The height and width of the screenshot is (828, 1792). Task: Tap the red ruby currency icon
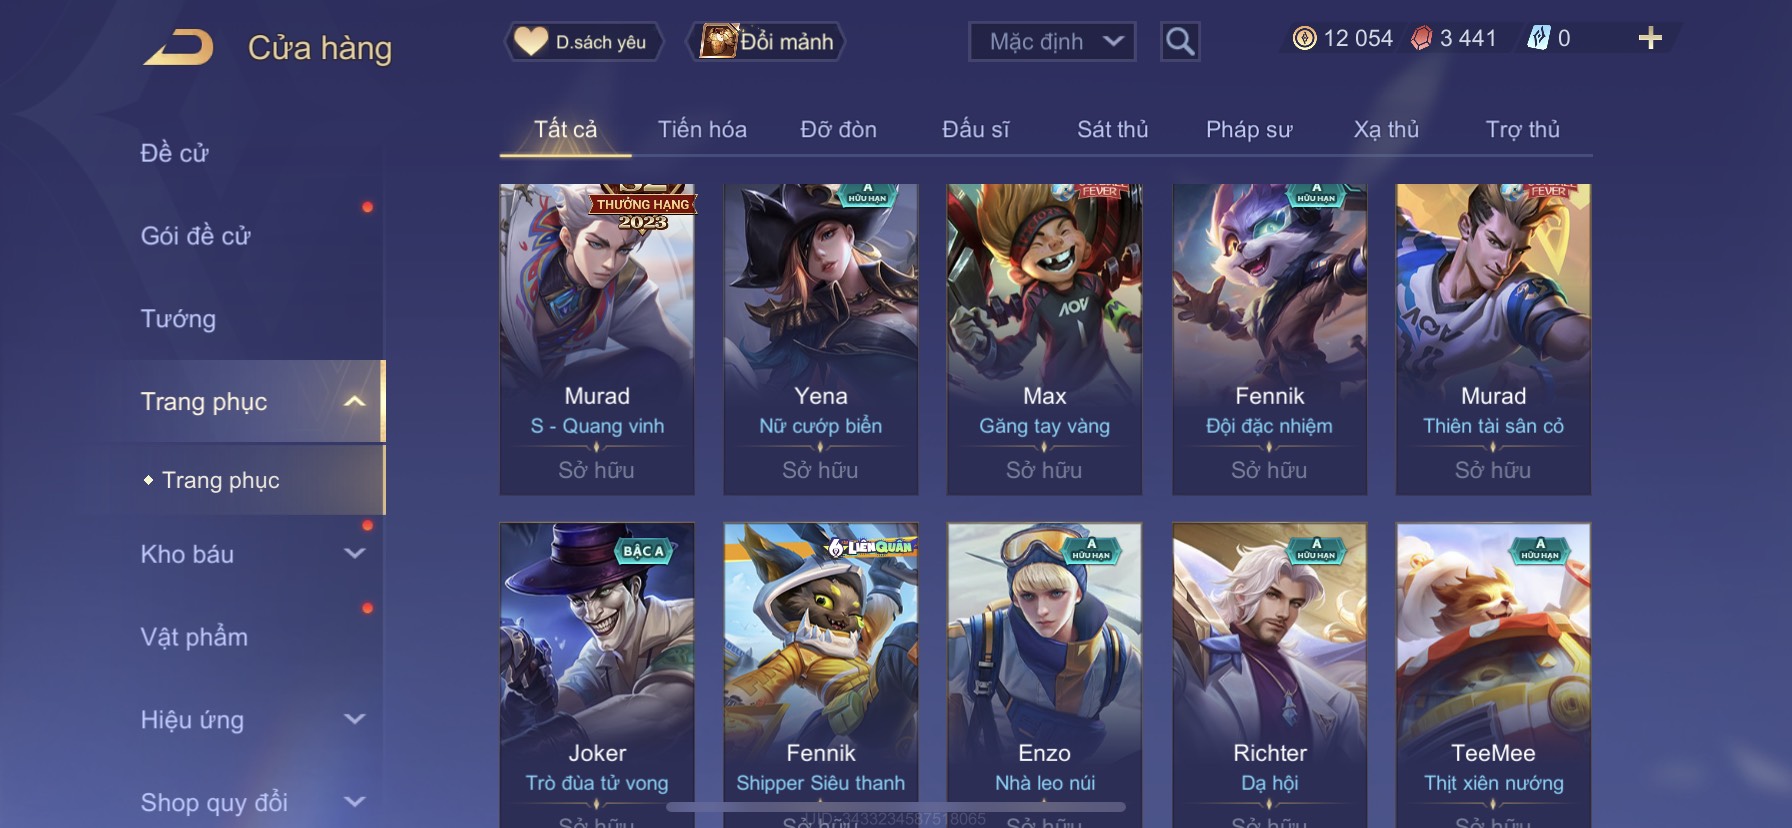[x=1421, y=39]
